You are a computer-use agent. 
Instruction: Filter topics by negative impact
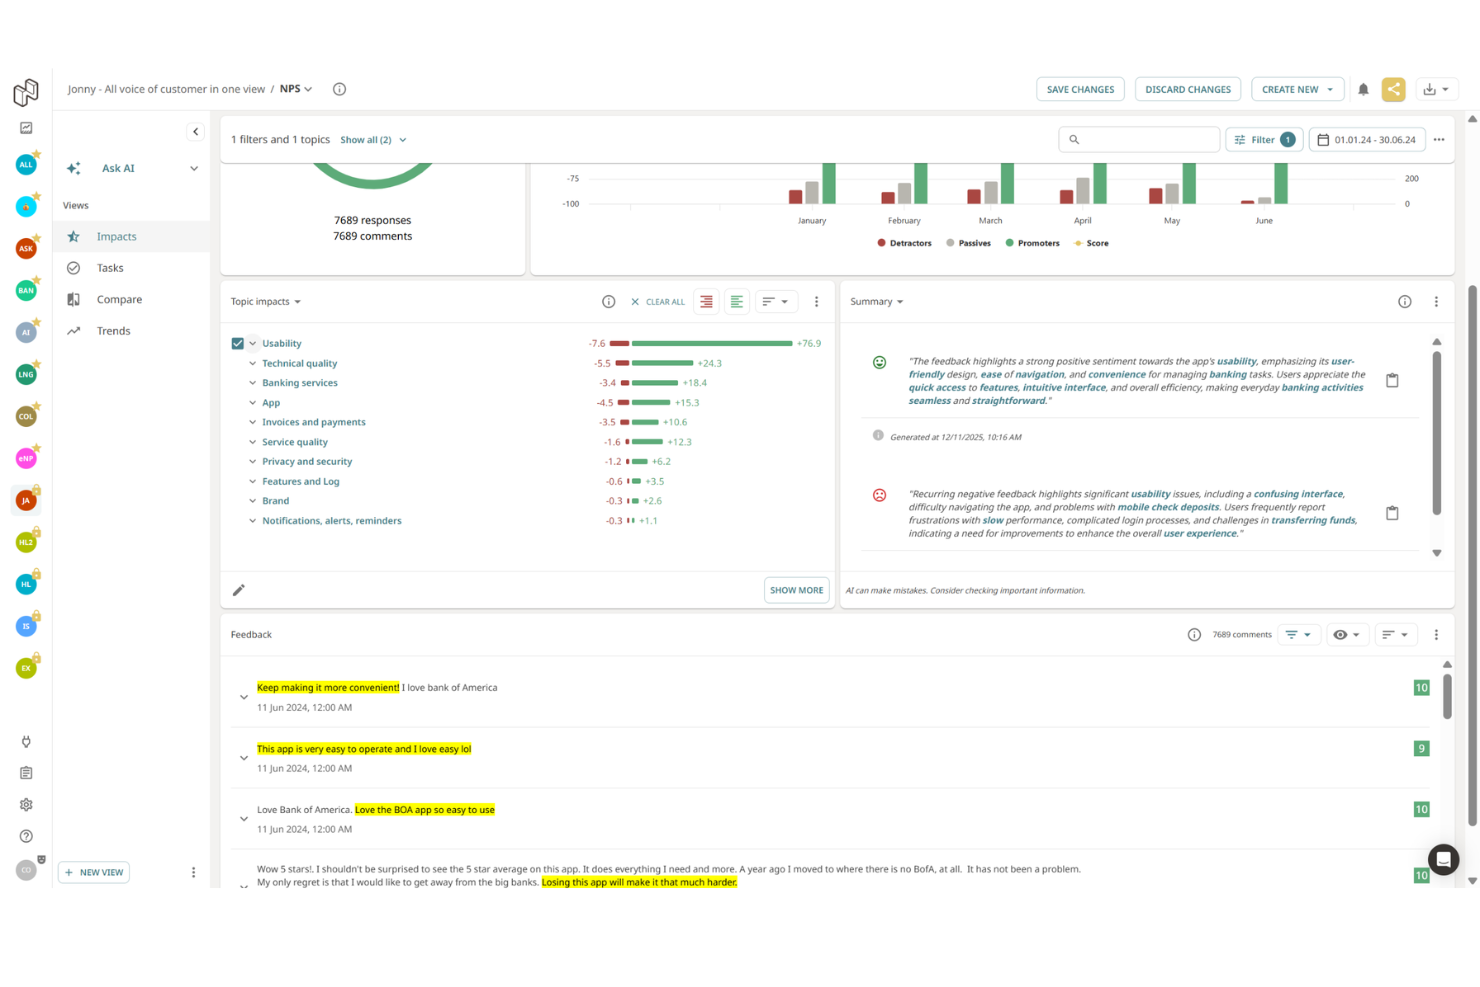point(706,301)
